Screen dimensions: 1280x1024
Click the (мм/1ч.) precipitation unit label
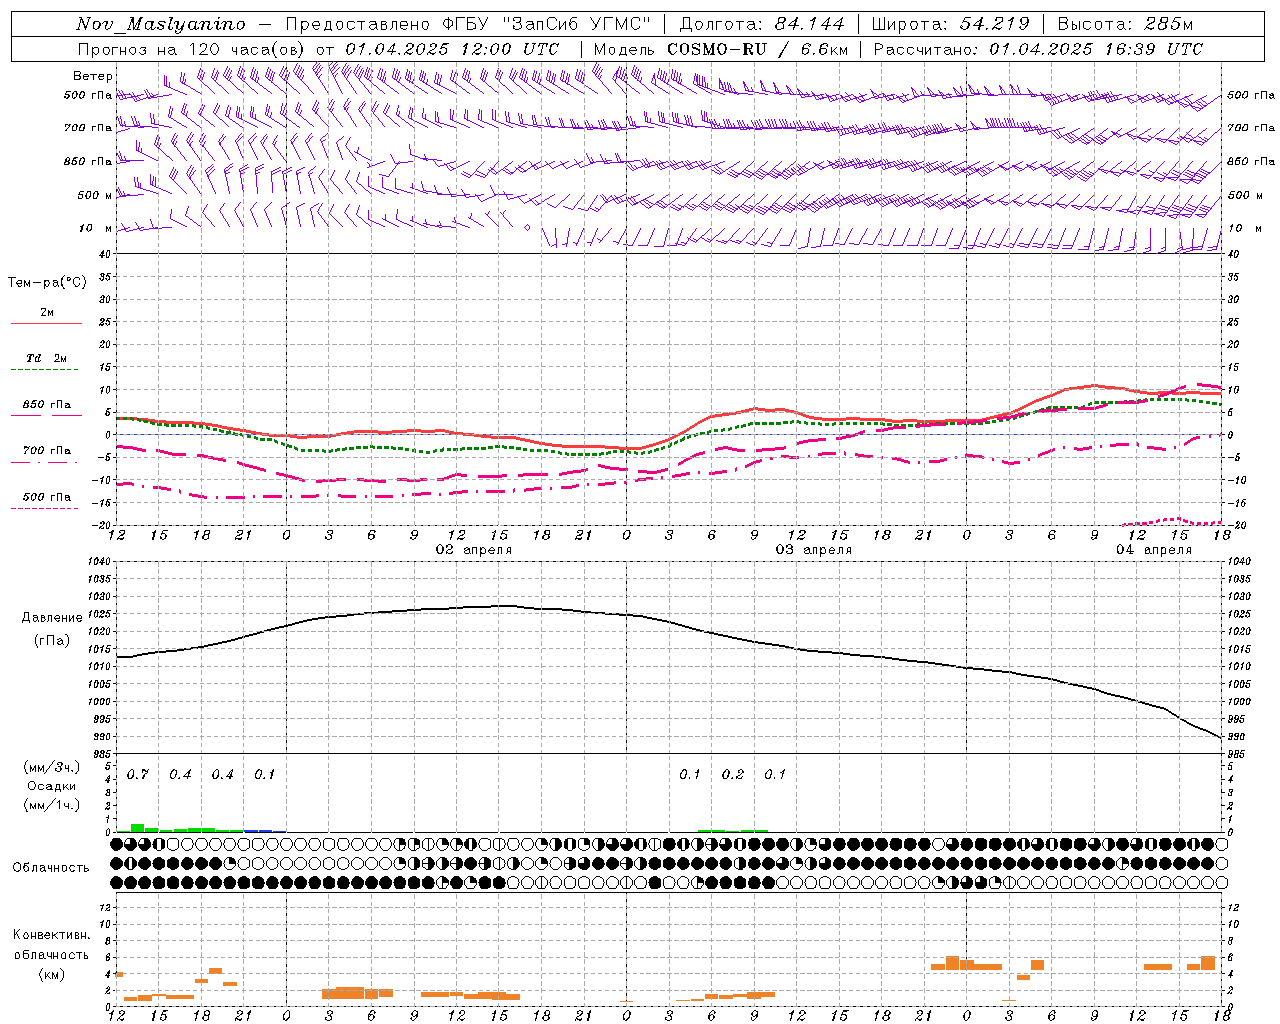click(x=51, y=804)
